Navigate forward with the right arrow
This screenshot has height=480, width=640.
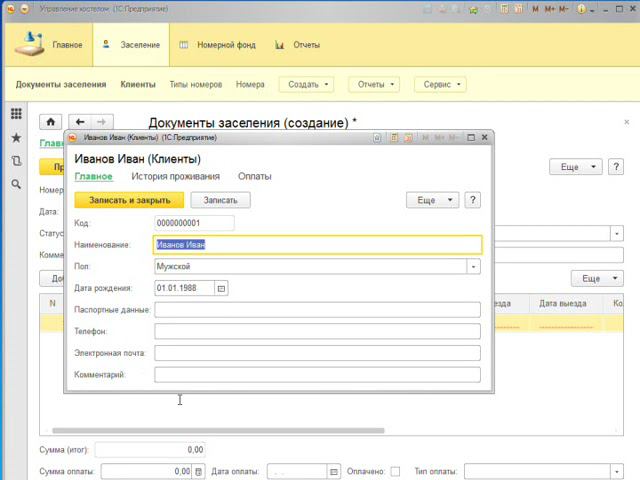click(x=102, y=122)
